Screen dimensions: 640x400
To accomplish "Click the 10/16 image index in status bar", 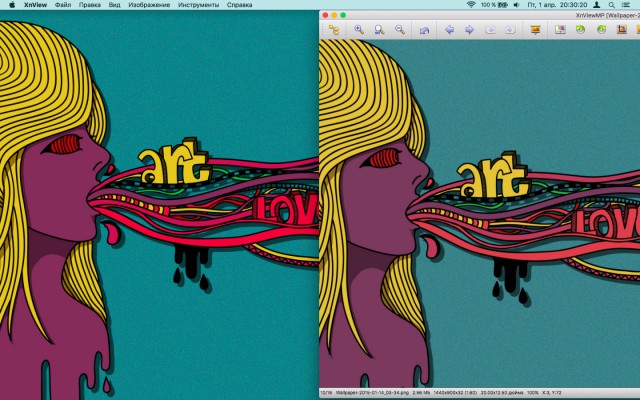I will [x=326, y=393].
